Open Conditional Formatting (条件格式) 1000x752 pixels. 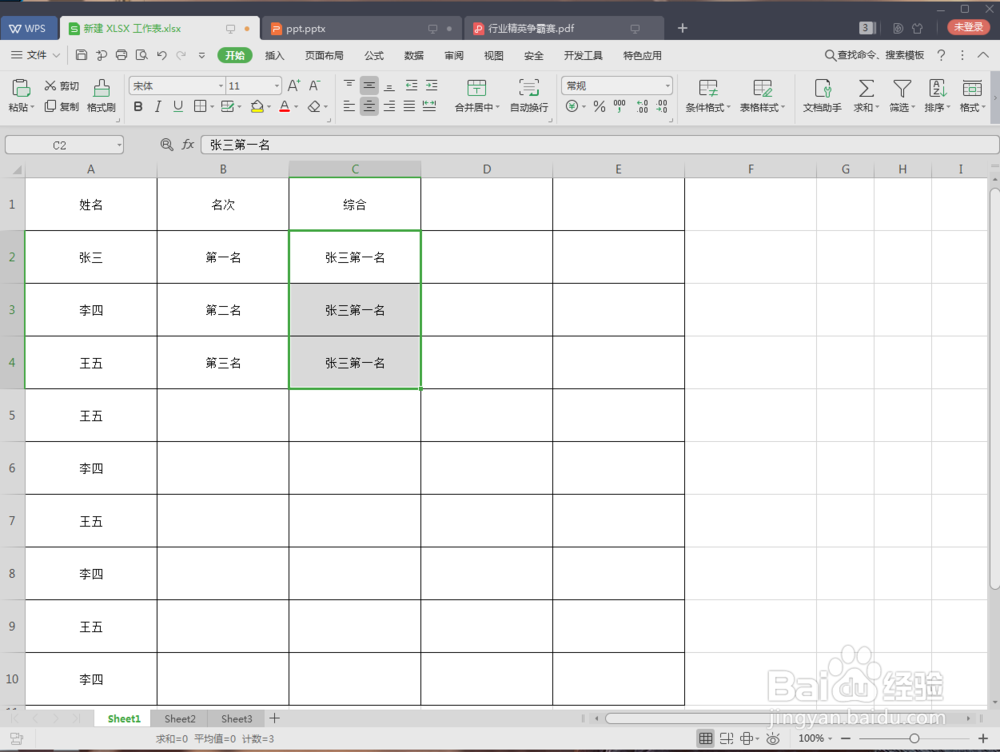pos(707,96)
